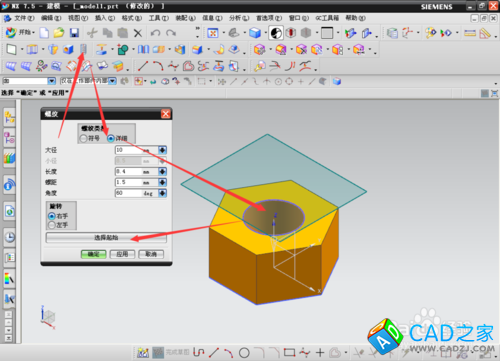
Task: Click the Undo arrow icon
Action: 155,33
